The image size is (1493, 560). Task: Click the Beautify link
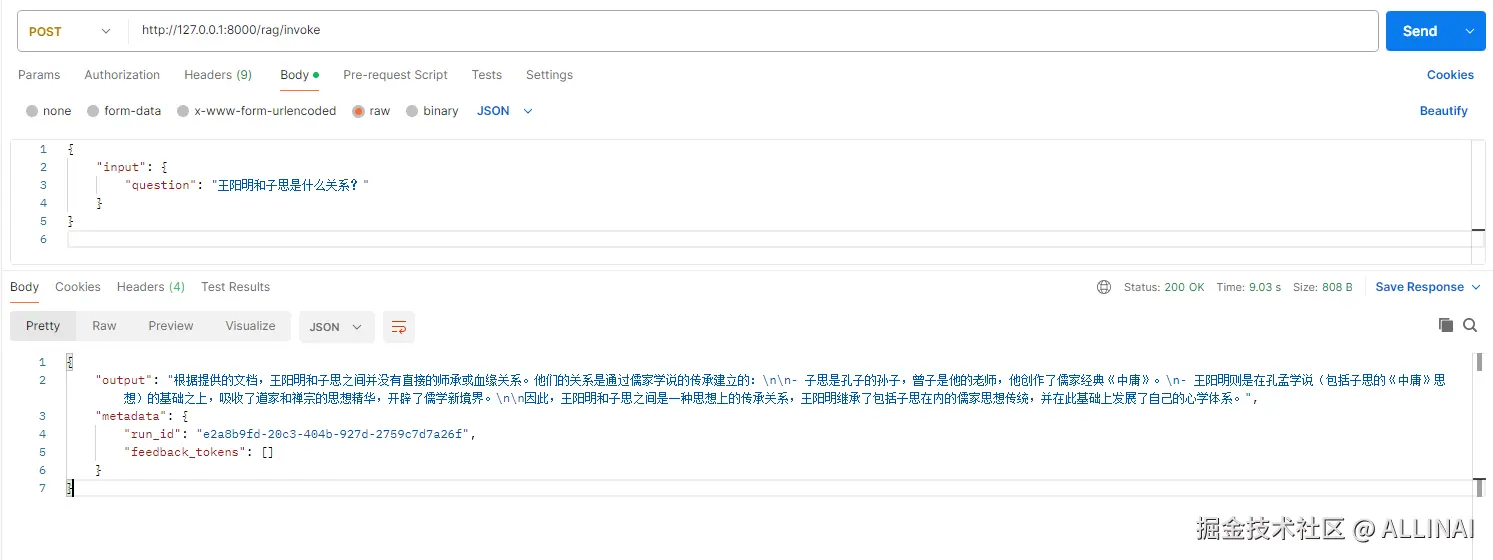pos(1444,111)
